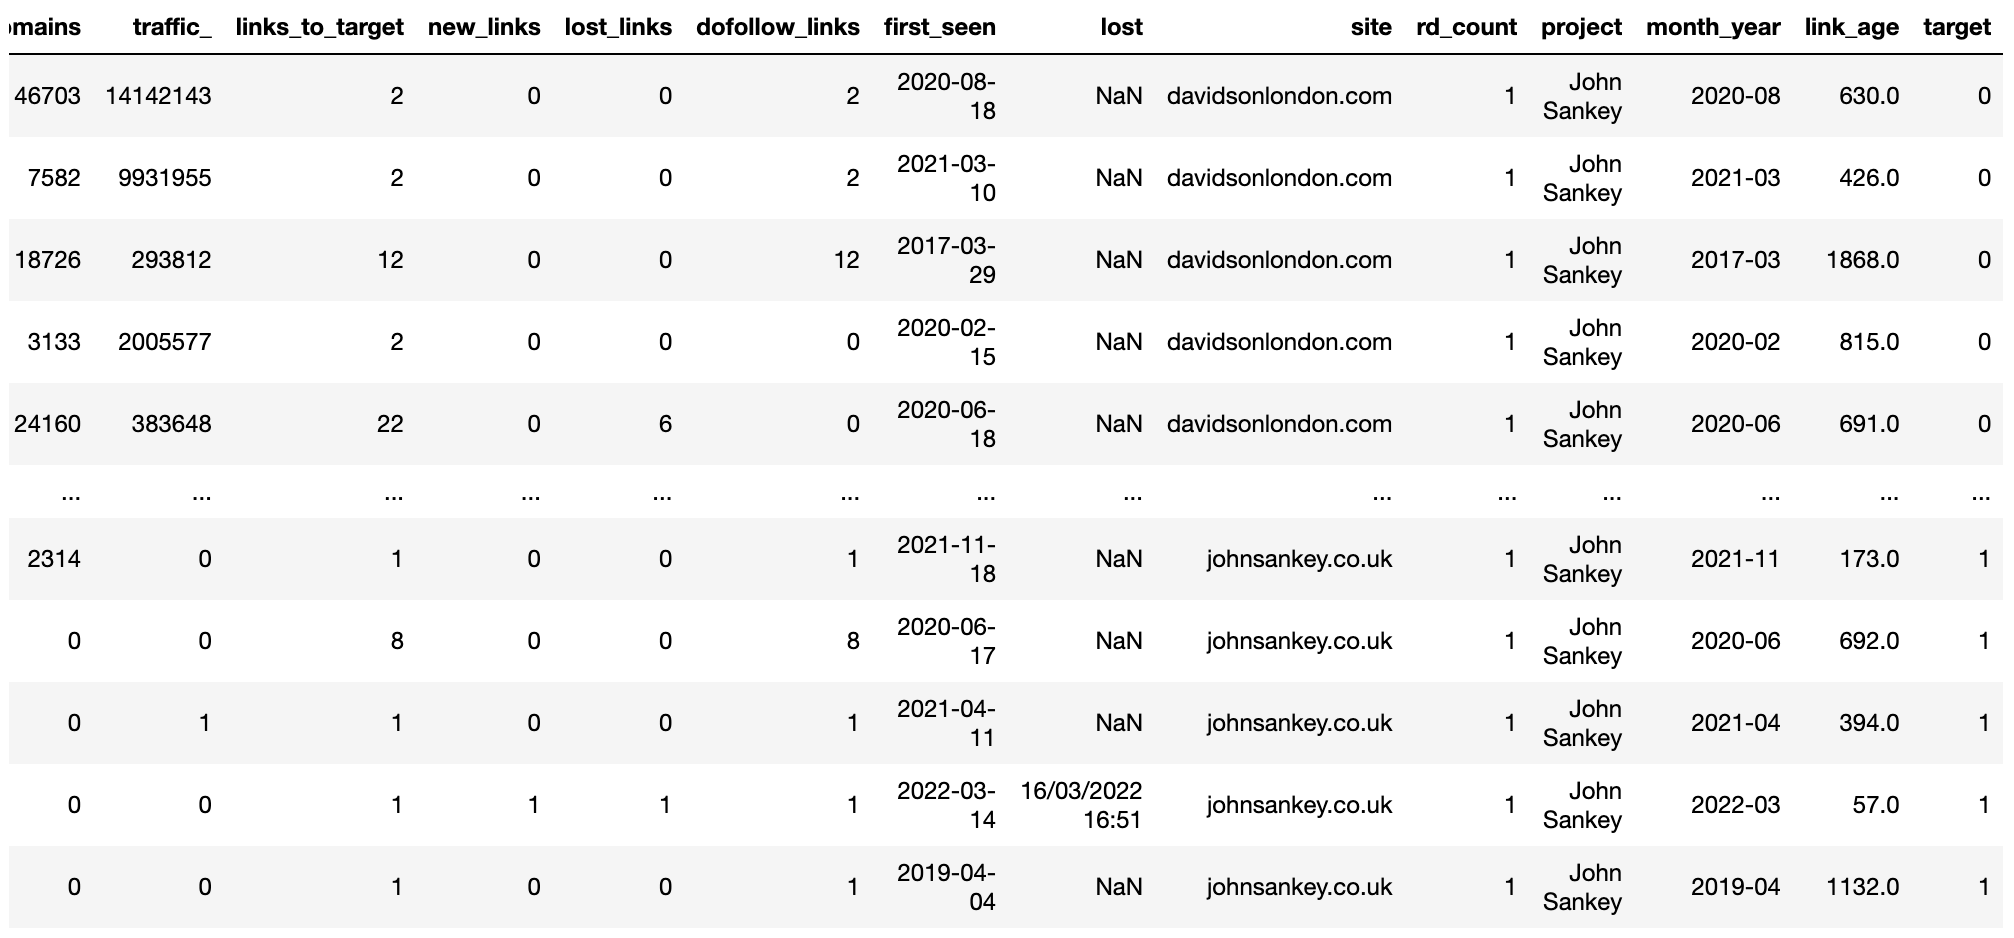Click the month_year cell 2022-03
This screenshot has height=938, width=2014.
[x=1735, y=805]
